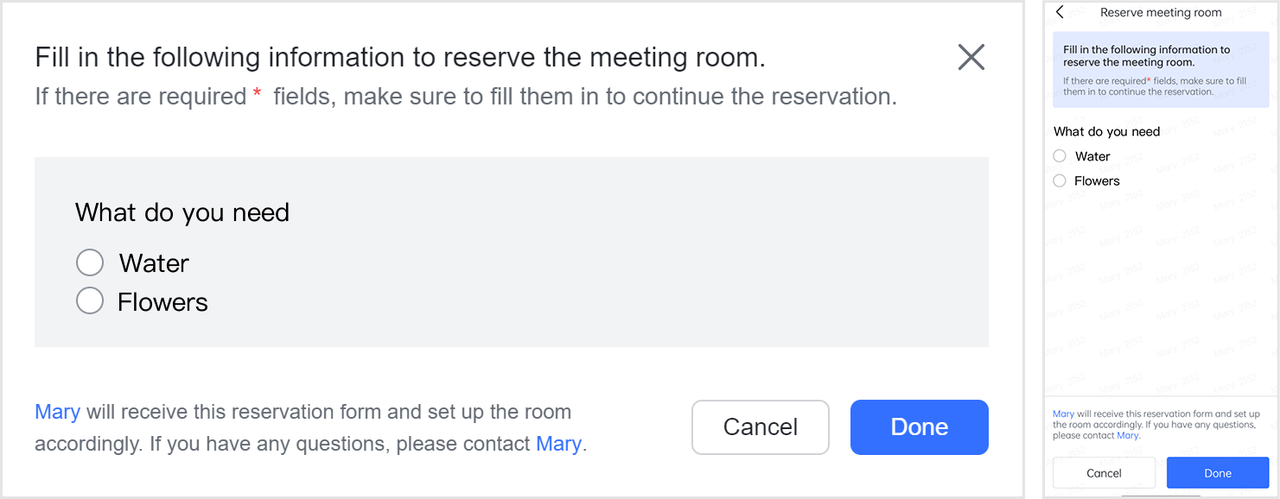This screenshot has height=499, width=1280.
Task: Tap Mary after "please contact" in mobile view
Action: [x=1128, y=436]
